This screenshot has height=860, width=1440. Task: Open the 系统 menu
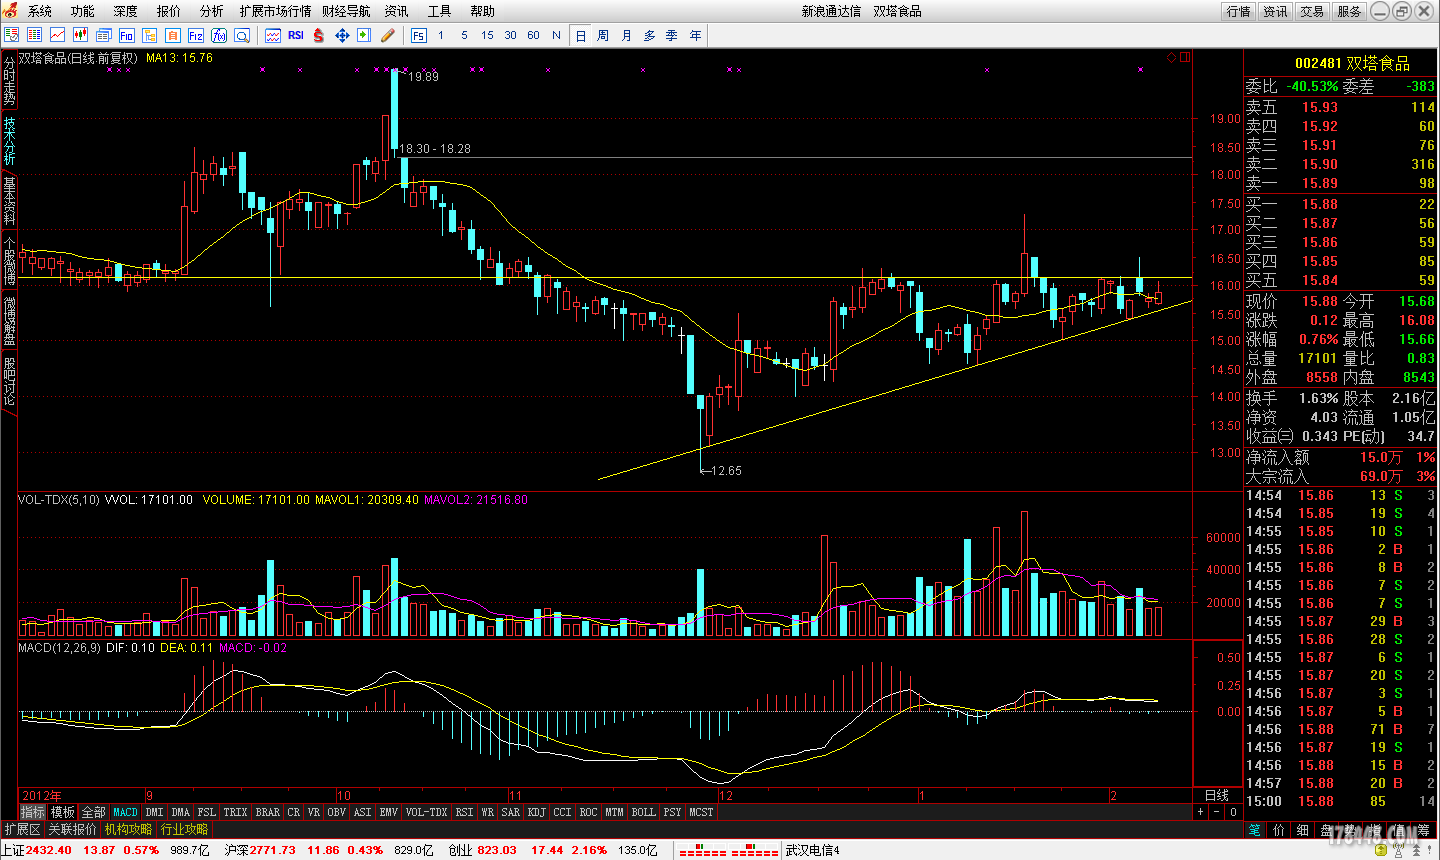click(x=39, y=11)
